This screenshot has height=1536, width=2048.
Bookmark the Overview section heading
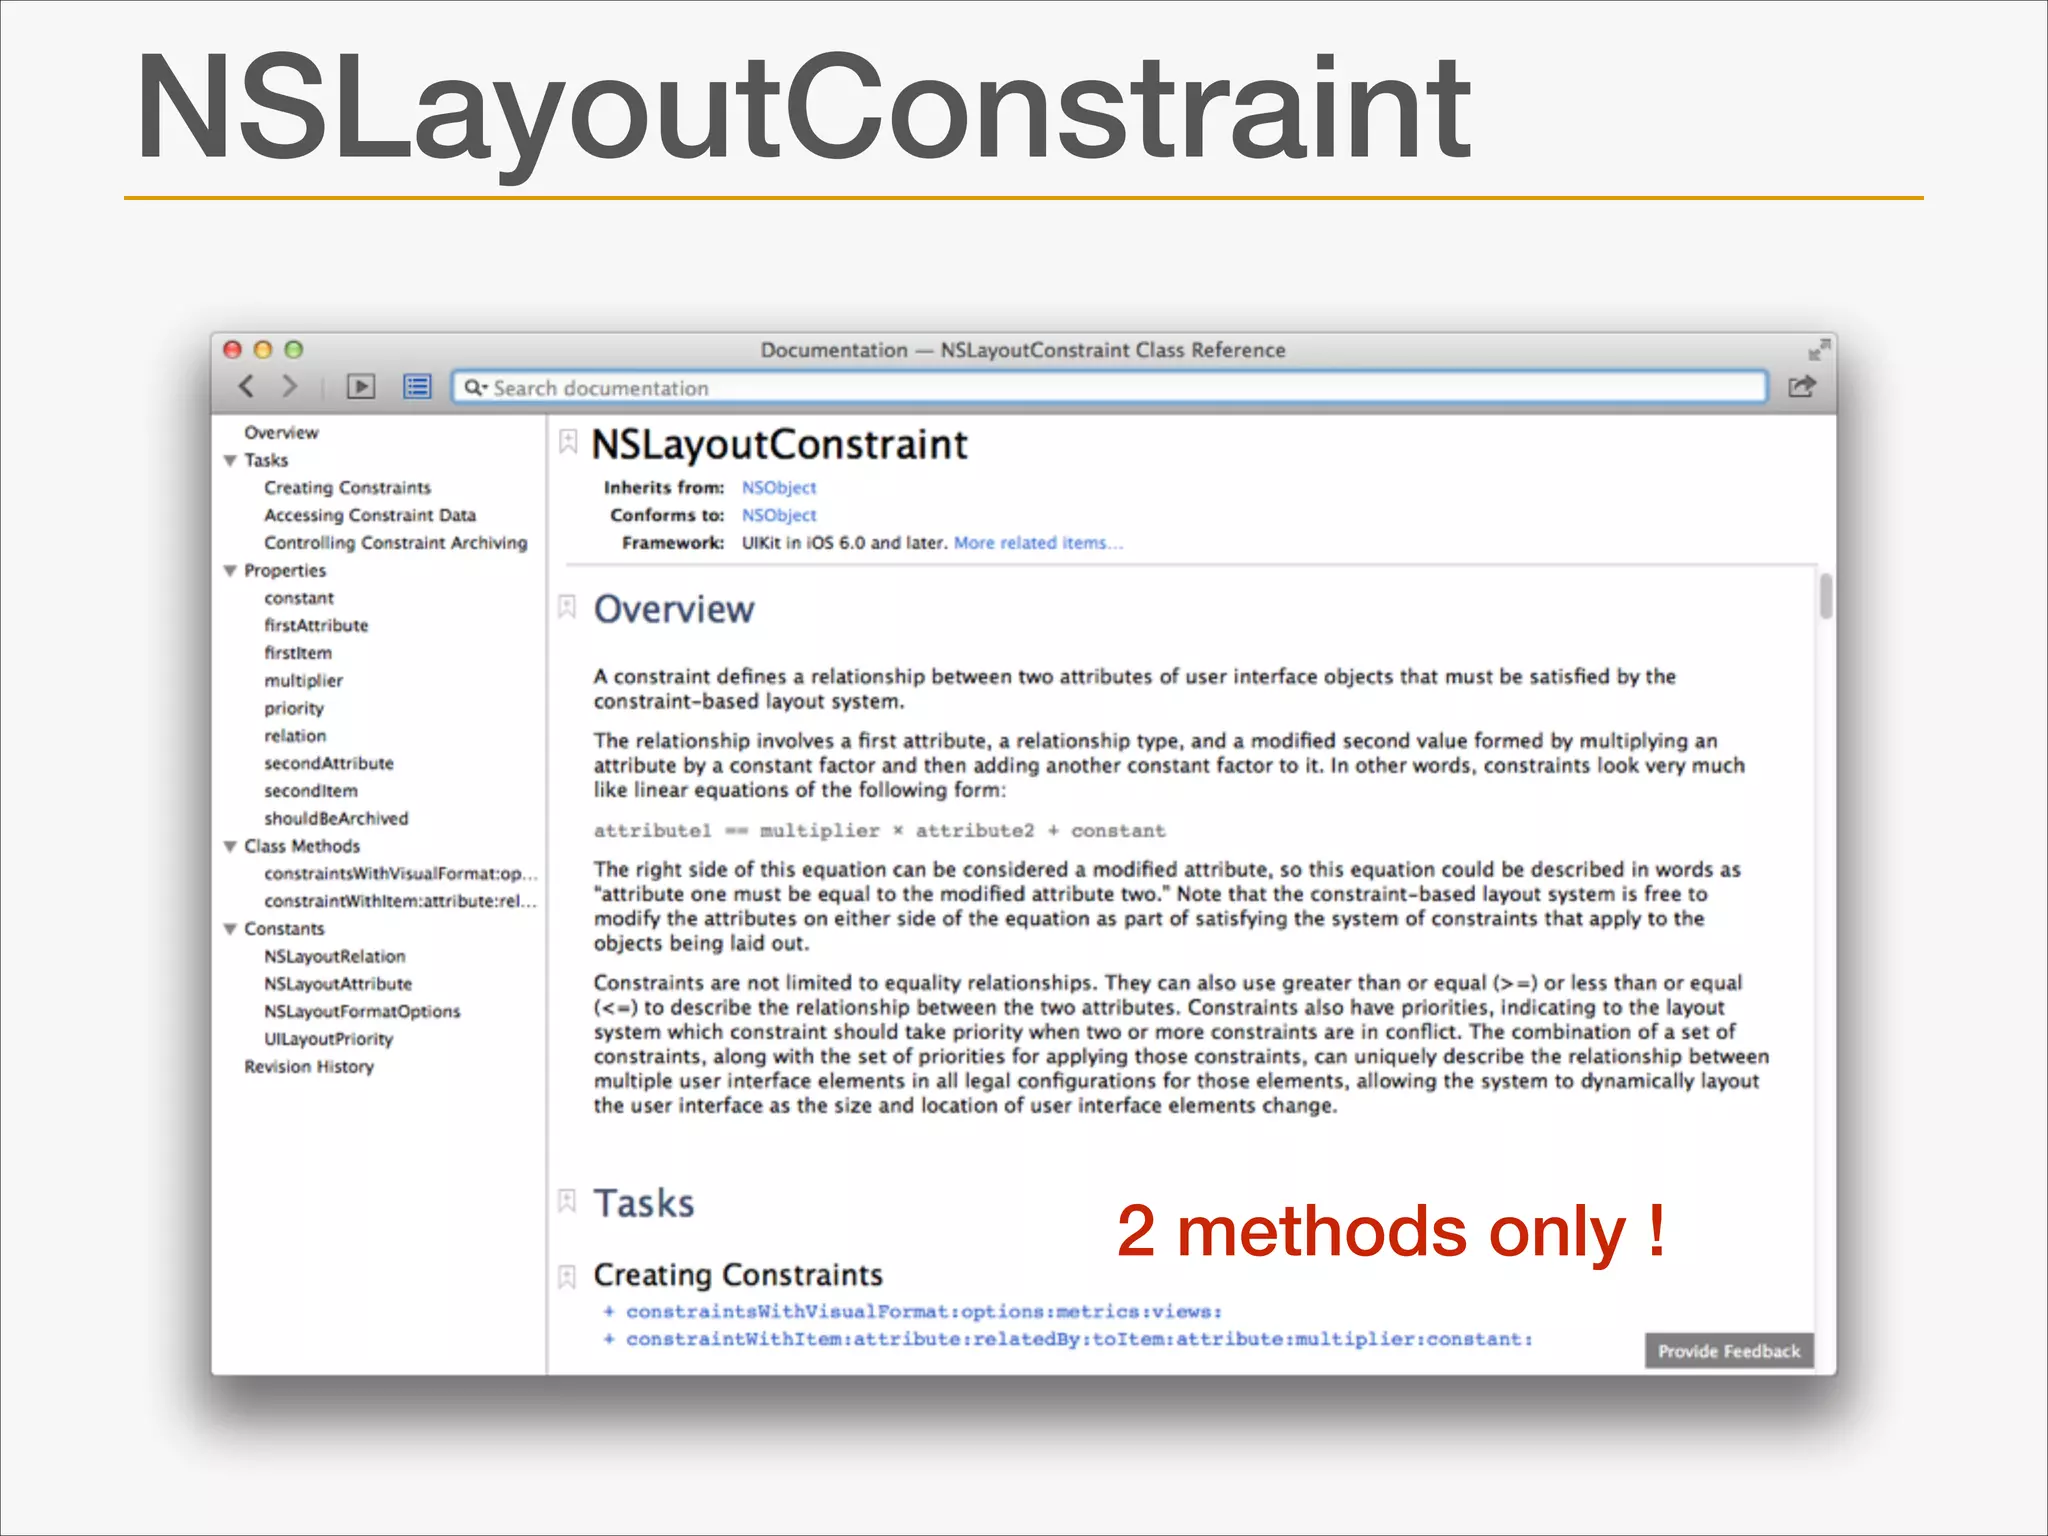pyautogui.click(x=568, y=607)
